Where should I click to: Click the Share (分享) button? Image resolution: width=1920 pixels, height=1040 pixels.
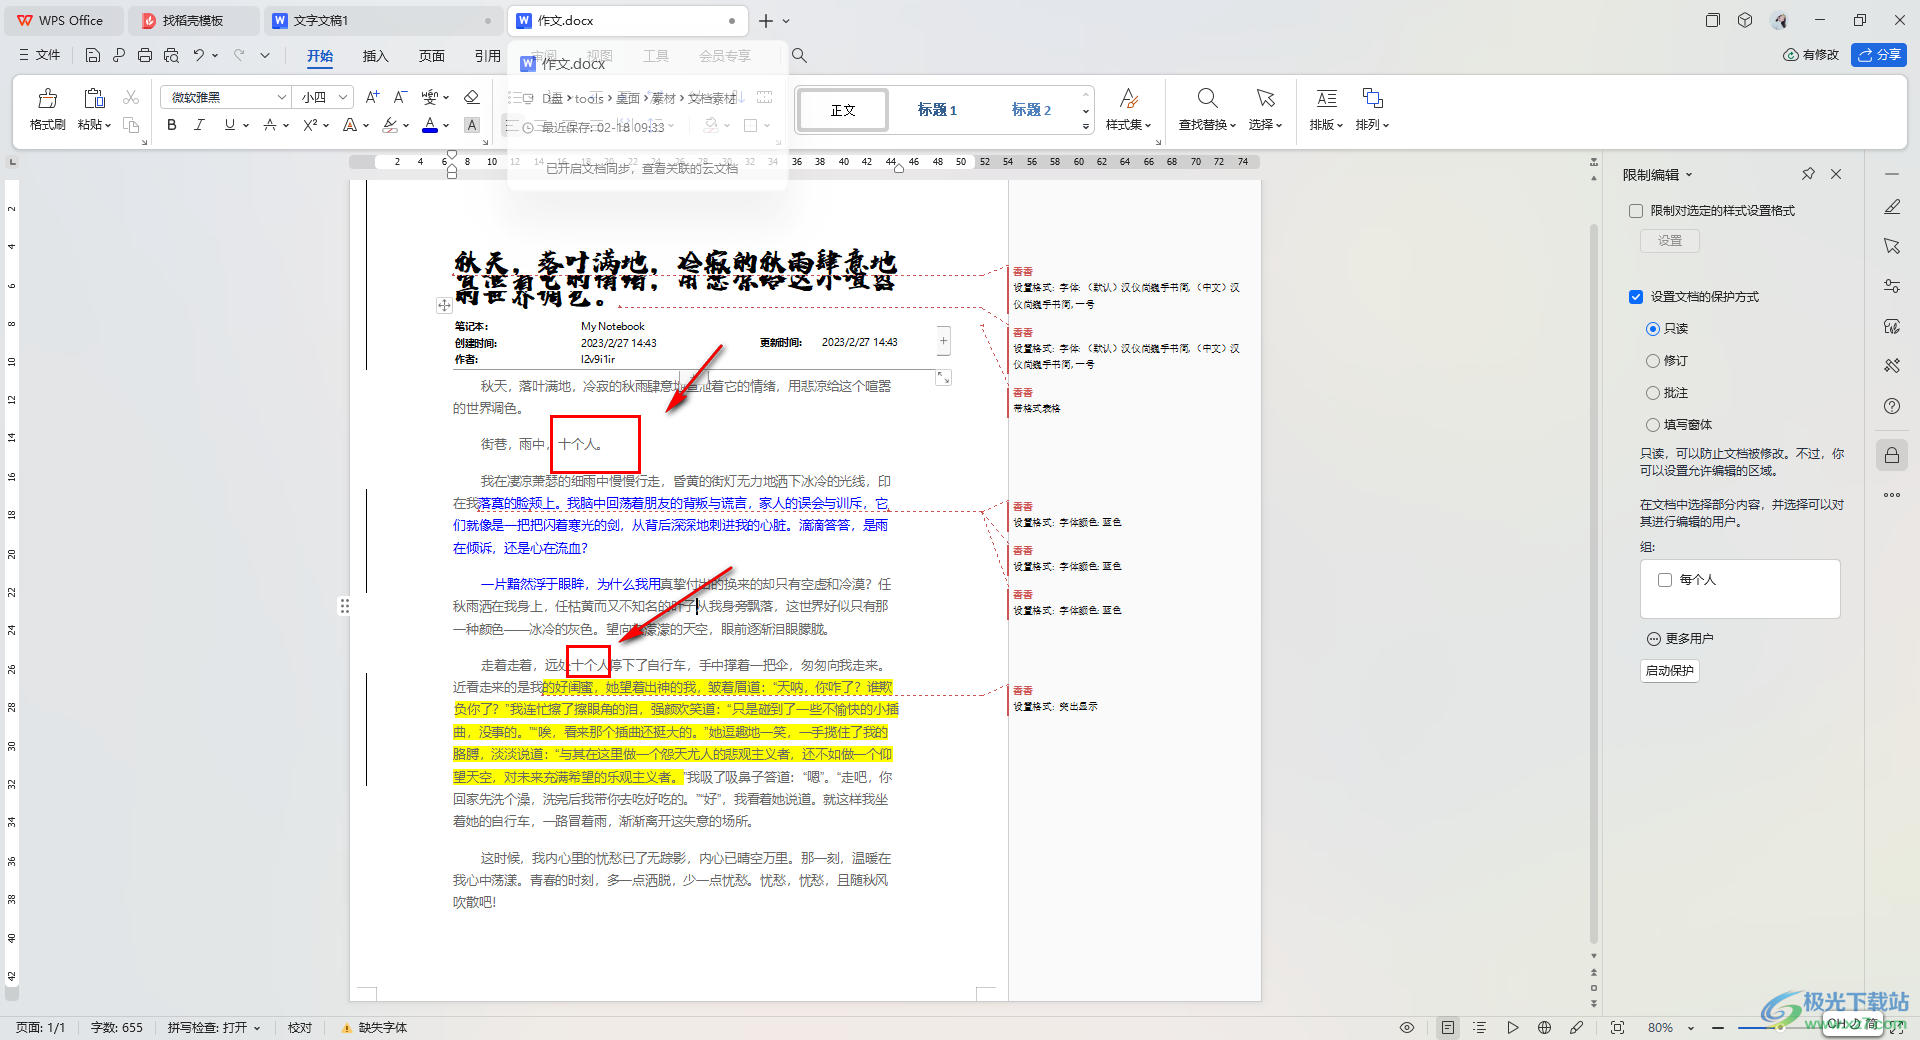[1879, 55]
